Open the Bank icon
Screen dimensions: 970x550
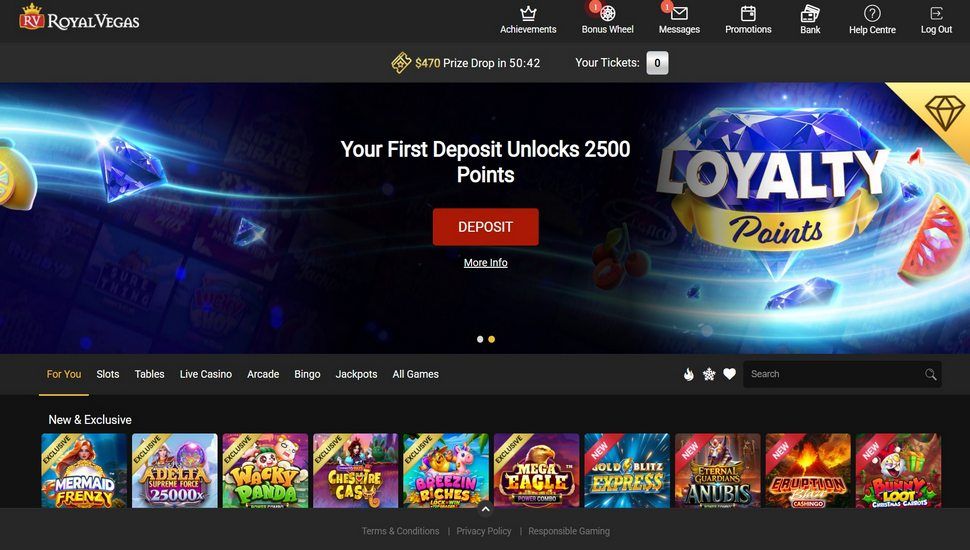pyautogui.click(x=810, y=13)
